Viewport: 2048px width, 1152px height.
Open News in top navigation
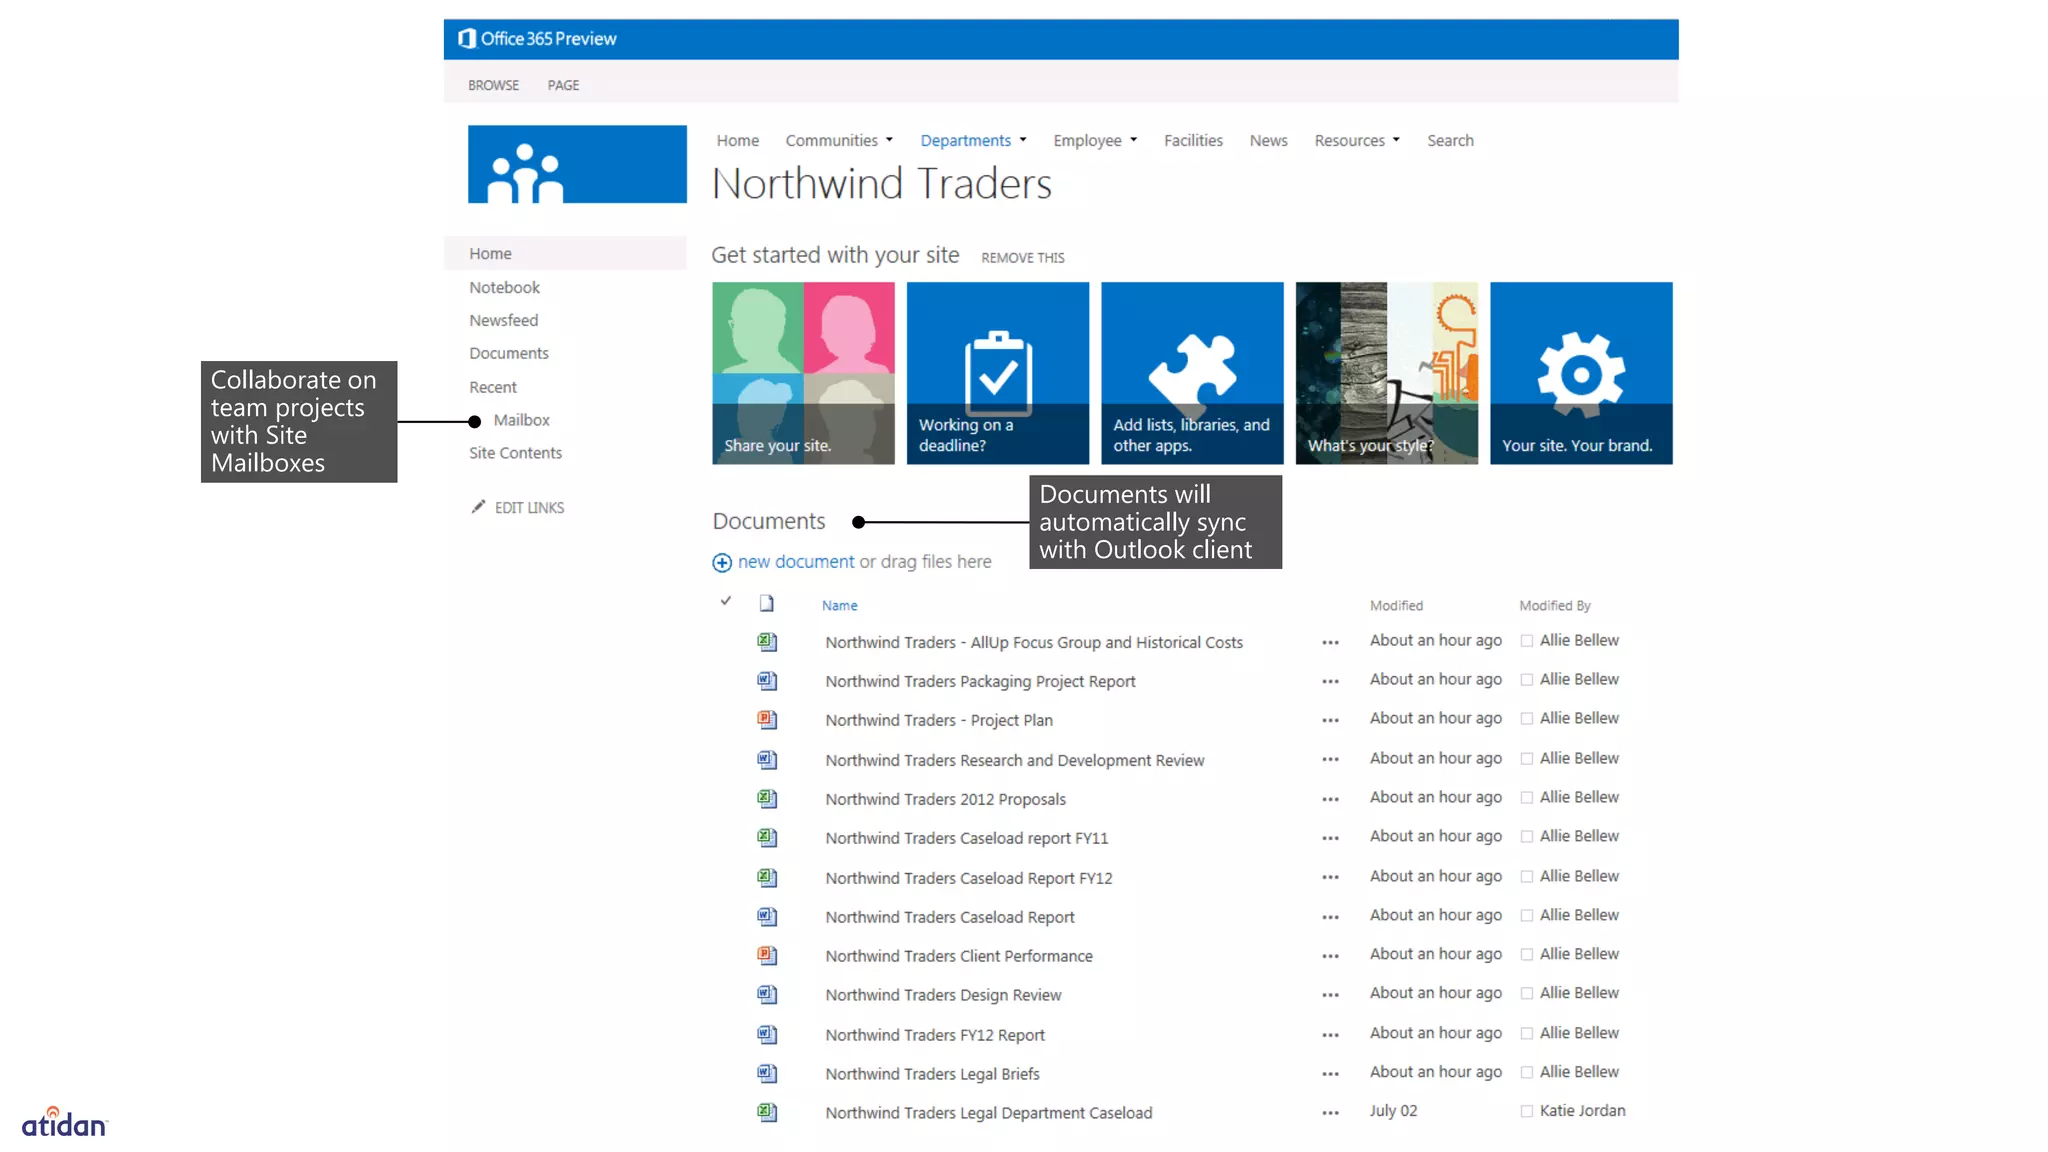(x=1268, y=141)
